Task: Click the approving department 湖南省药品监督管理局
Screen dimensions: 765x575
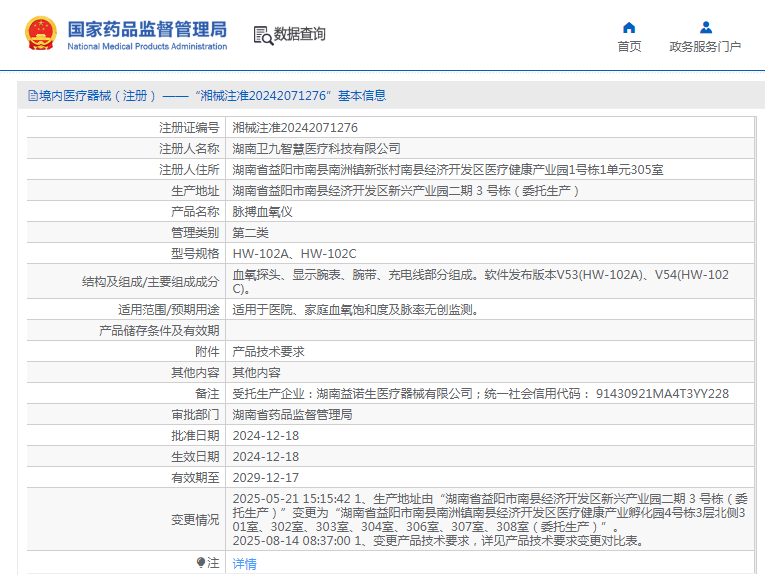Action: (x=292, y=415)
